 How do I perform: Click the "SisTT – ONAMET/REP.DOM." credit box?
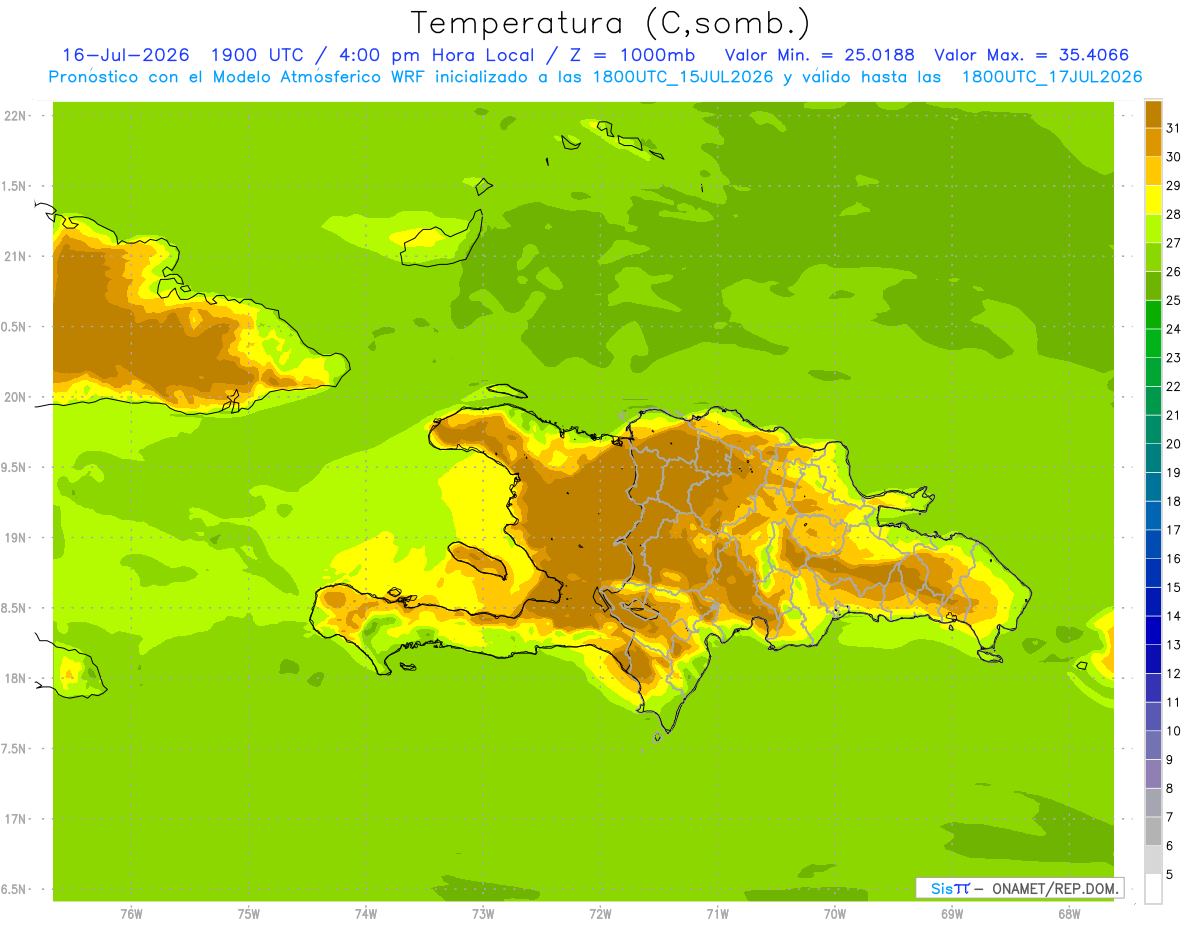[1020, 888]
